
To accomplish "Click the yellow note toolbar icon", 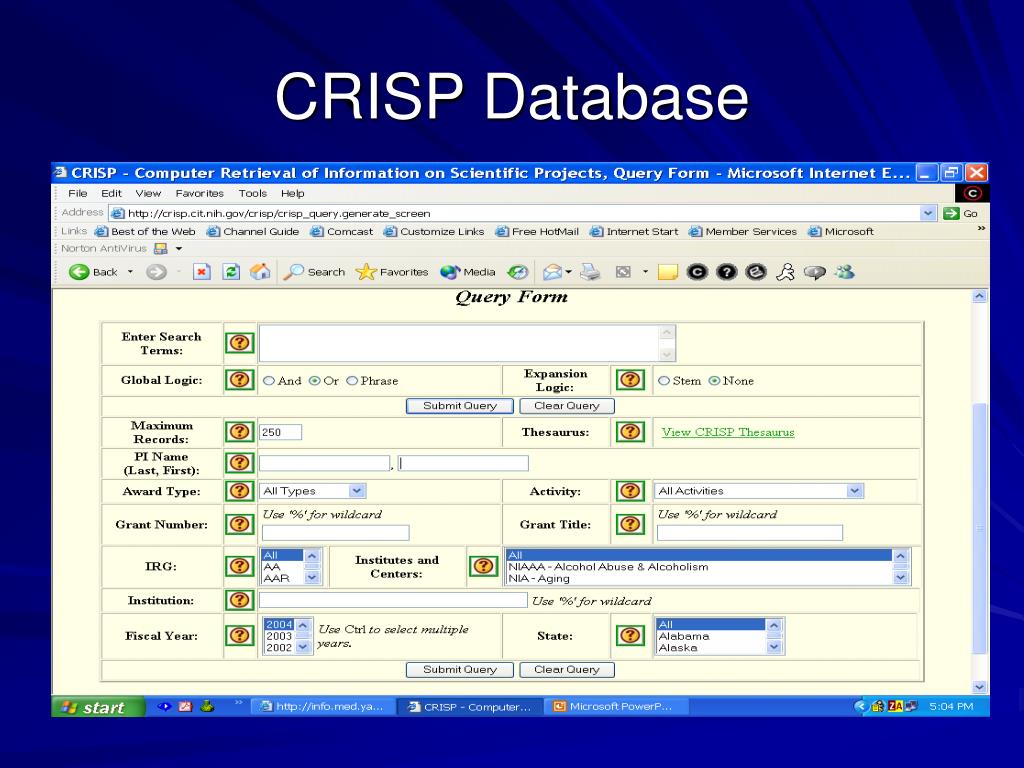I will click(667, 272).
